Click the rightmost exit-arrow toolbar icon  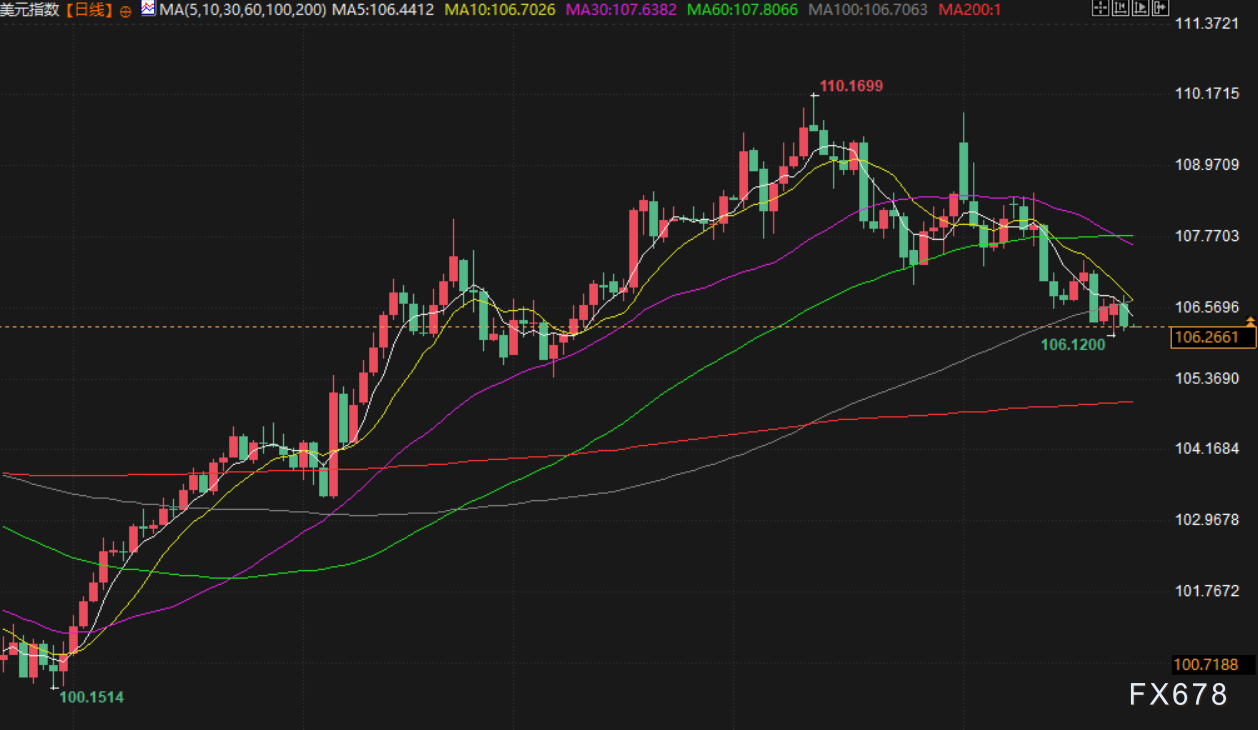[1160, 7]
